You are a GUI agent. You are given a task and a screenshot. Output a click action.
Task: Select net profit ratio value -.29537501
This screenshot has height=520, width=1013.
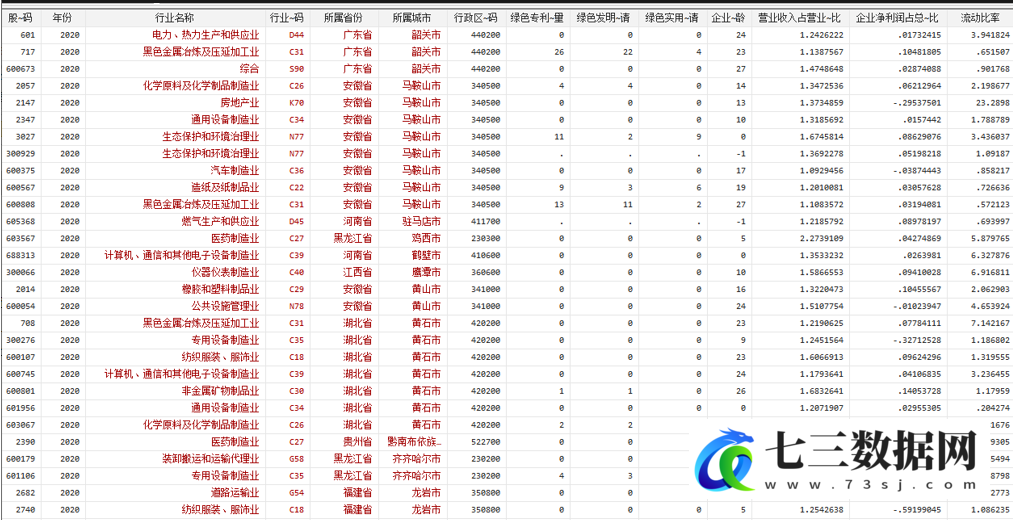pyautogui.click(x=916, y=102)
